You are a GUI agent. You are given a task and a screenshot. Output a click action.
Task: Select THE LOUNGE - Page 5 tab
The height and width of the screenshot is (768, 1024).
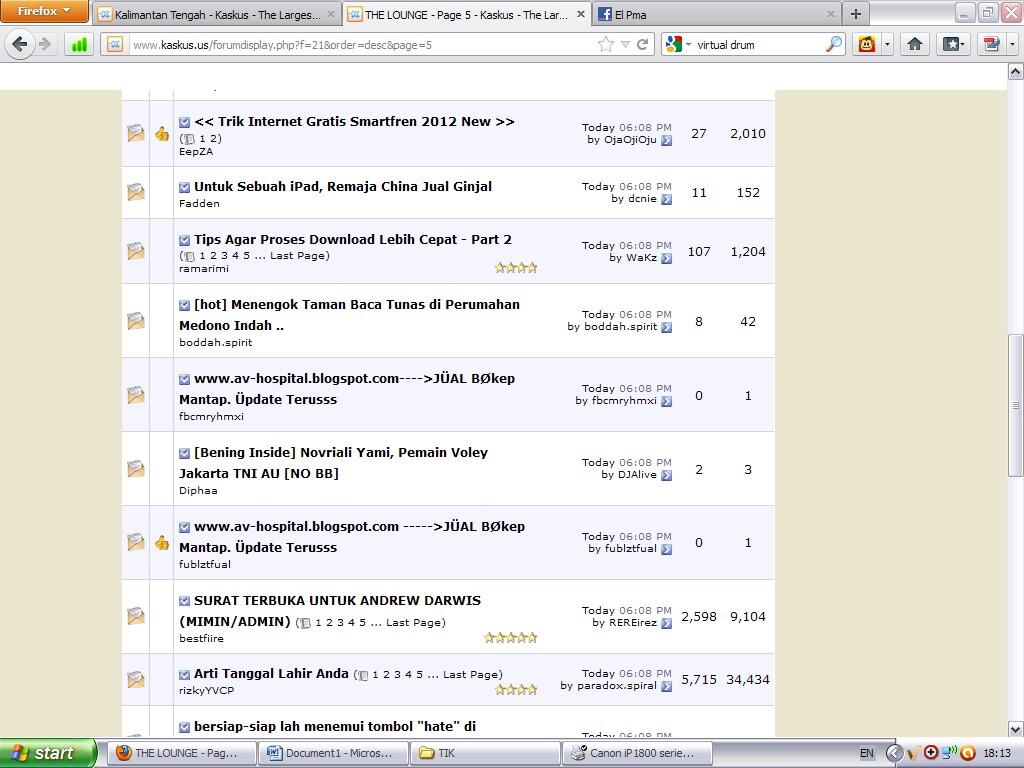[x=466, y=14]
